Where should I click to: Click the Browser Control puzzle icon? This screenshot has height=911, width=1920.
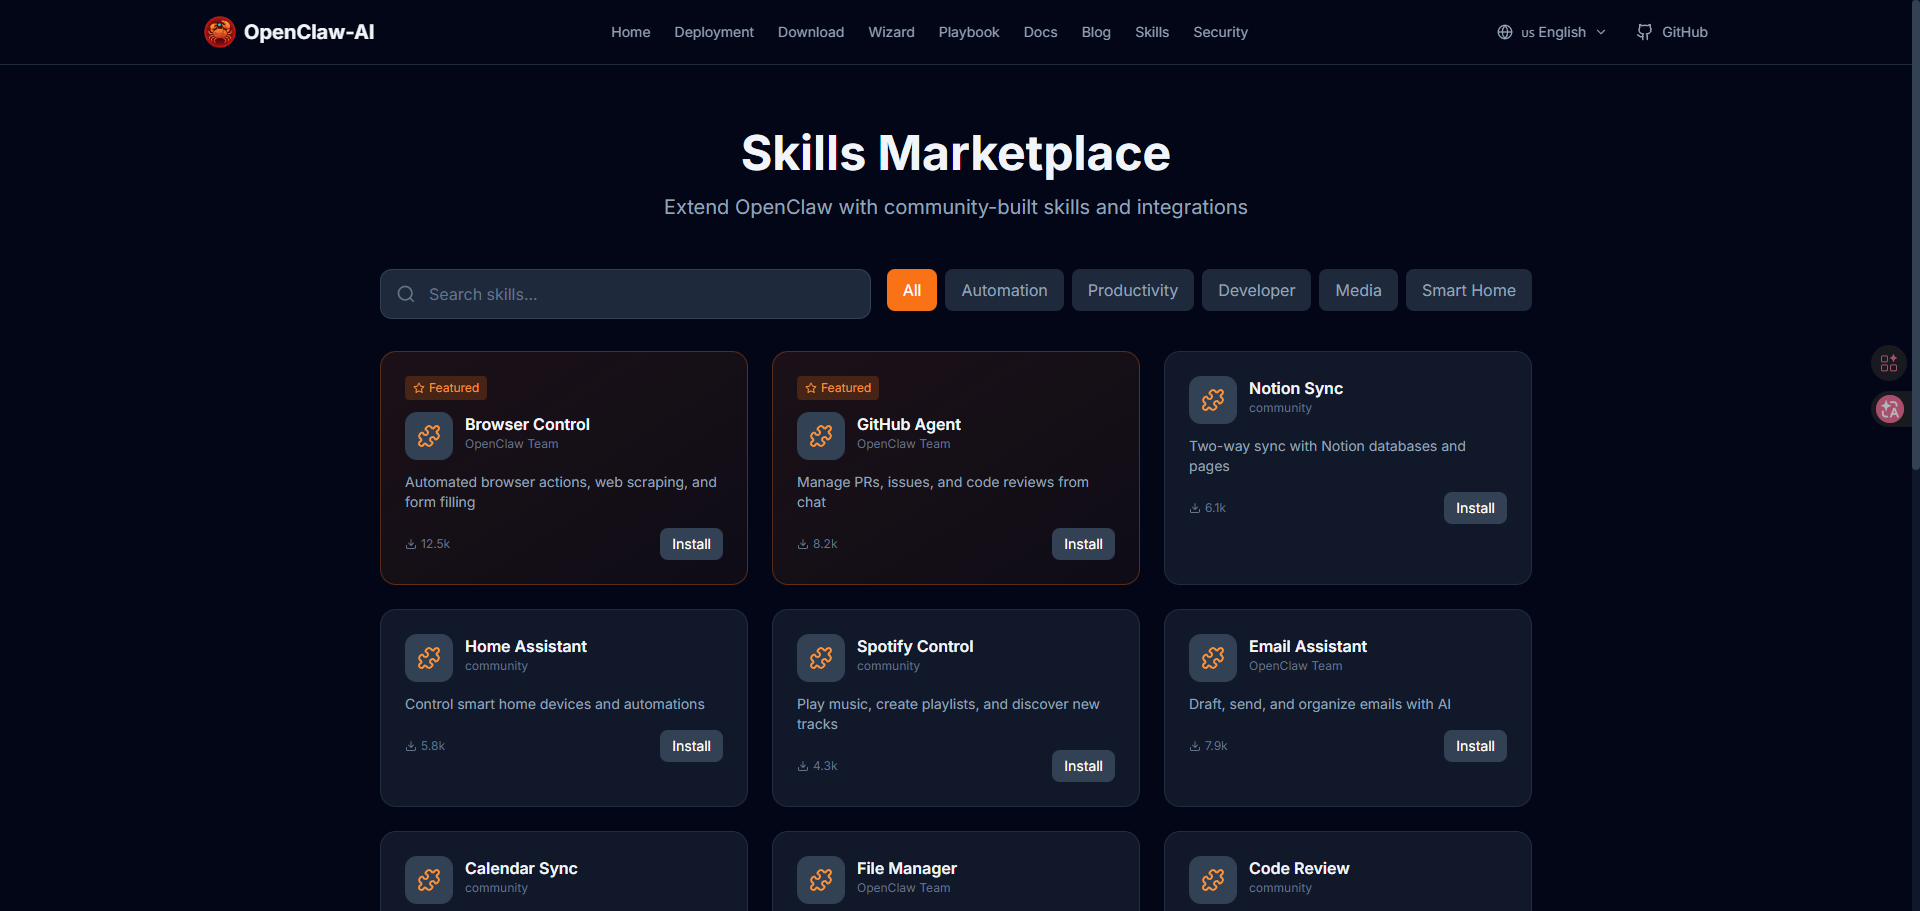point(429,436)
